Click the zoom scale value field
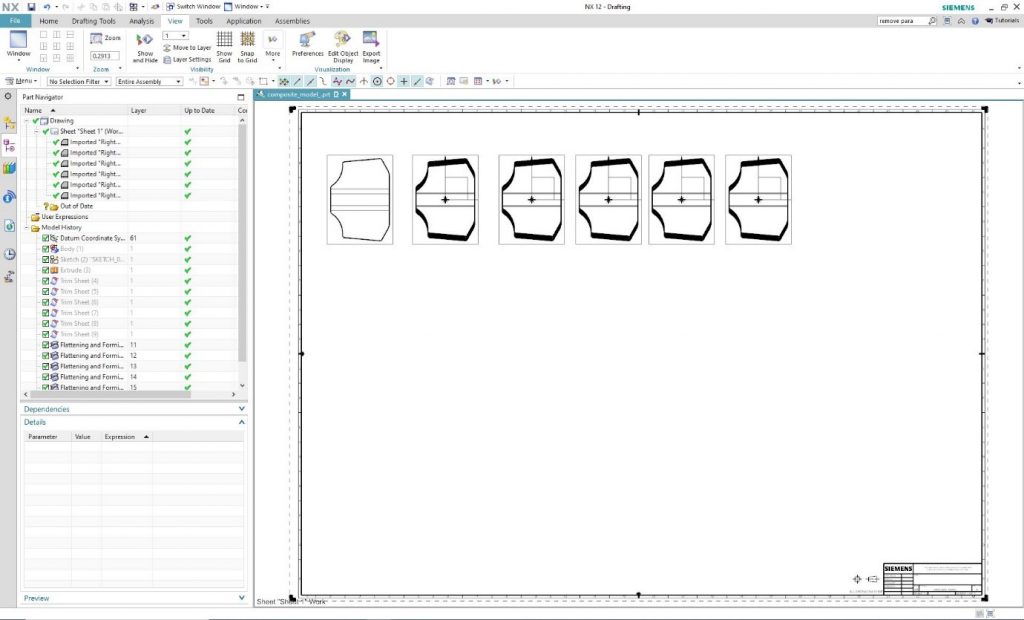The height and width of the screenshot is (620, 1024). [x=101, y=56]
